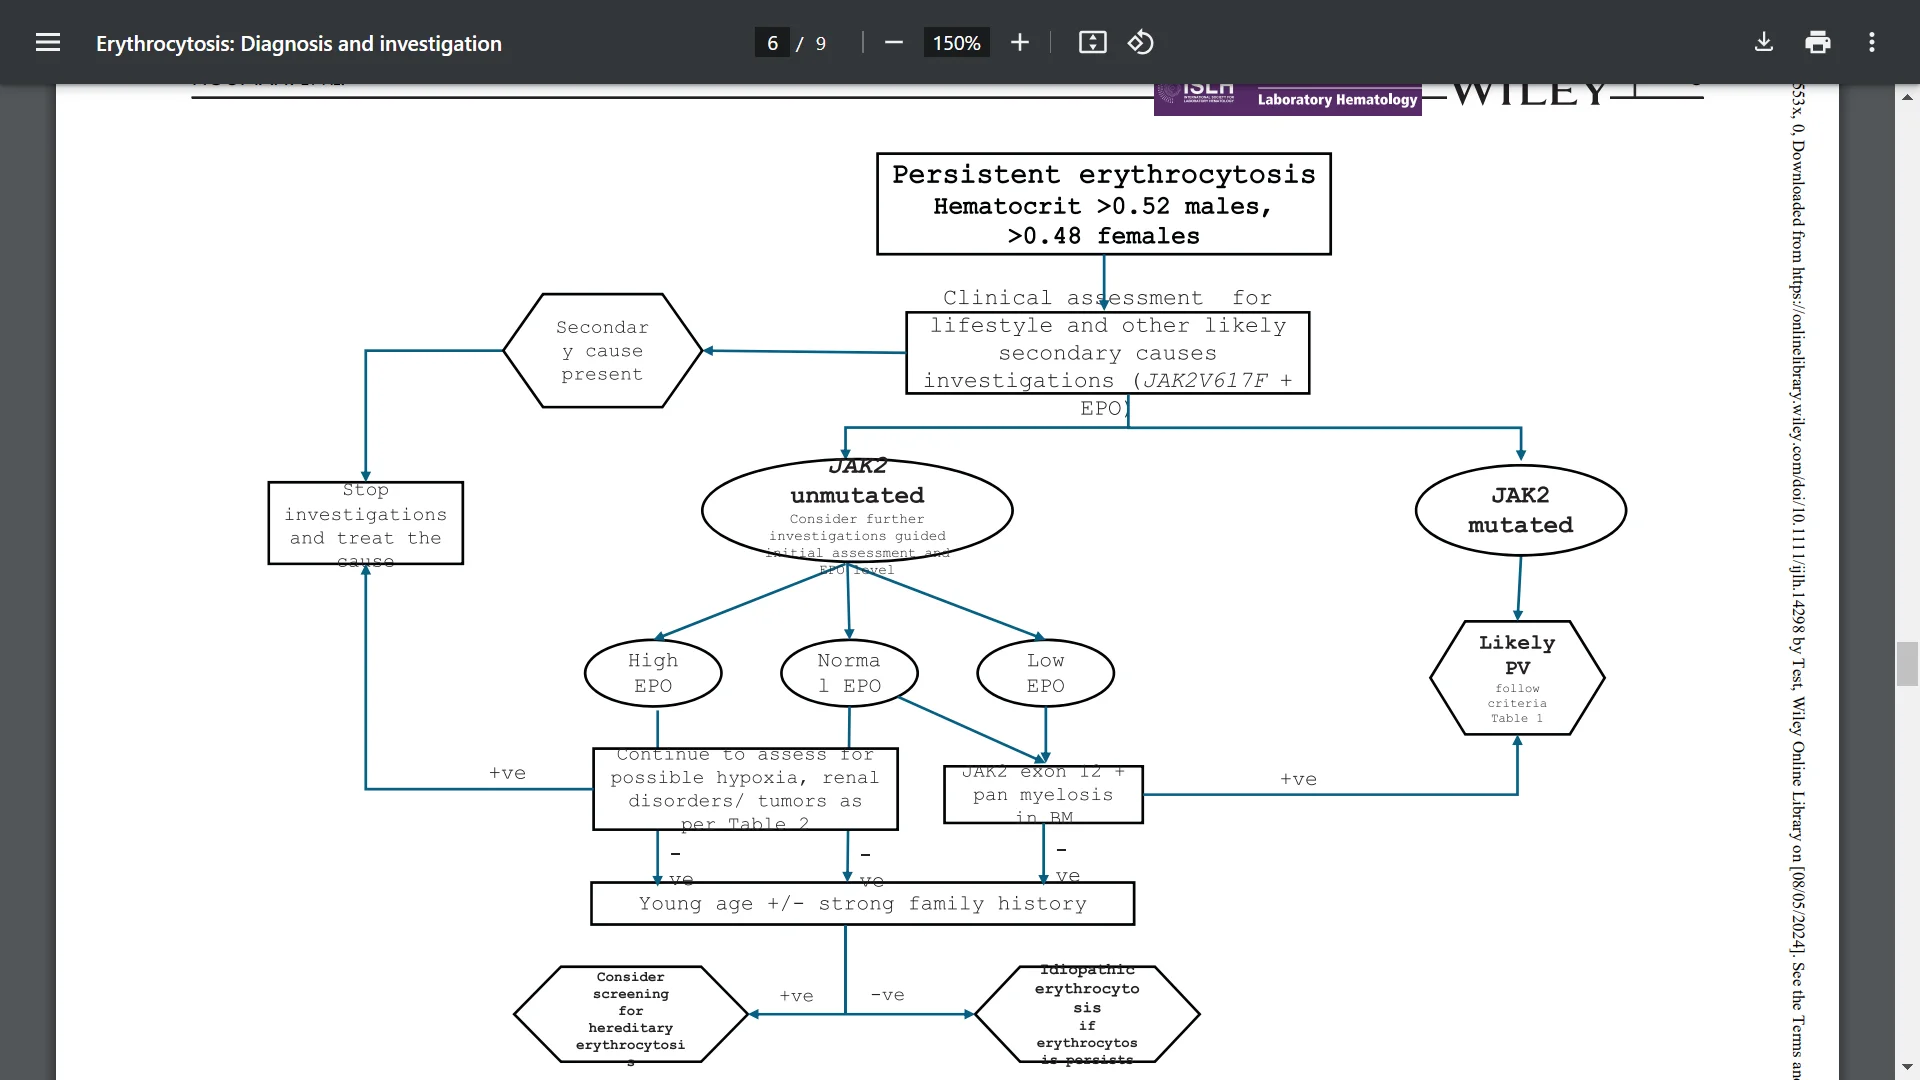Click the scrollbar down arrow
Image resolution: width=1920 pixels, height=1080 pixels.
[1907, 1067]
